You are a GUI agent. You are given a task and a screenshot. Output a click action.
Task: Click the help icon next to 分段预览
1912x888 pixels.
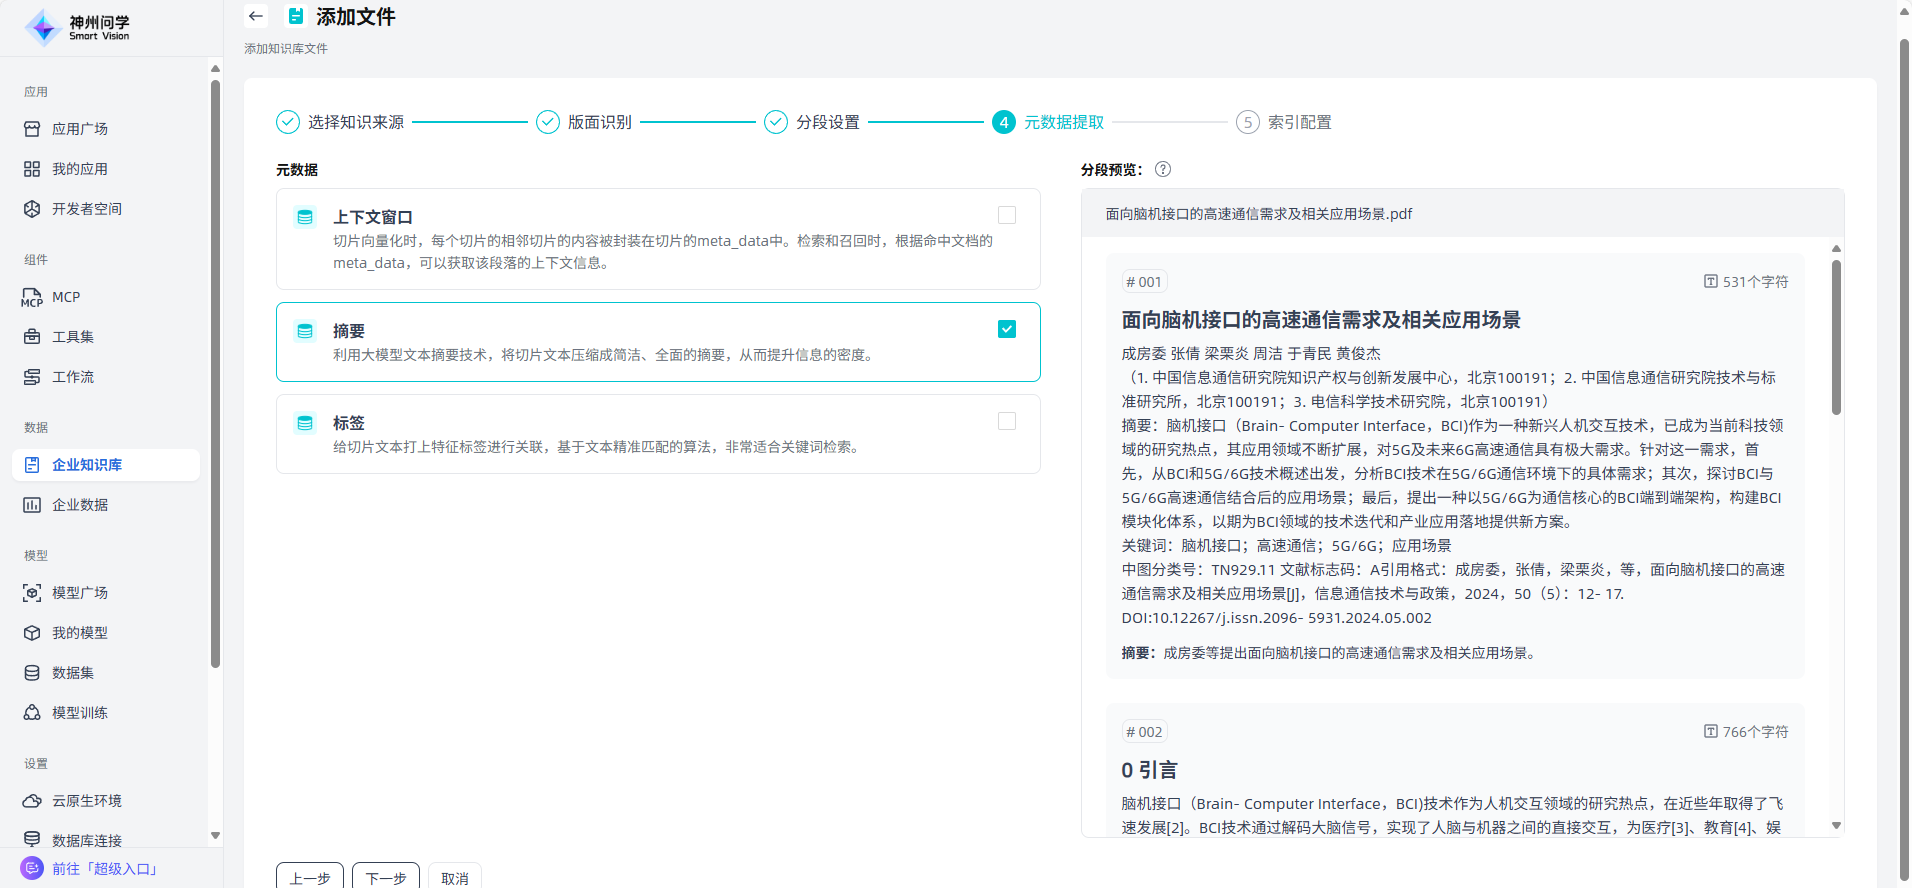click(1162, 169)
